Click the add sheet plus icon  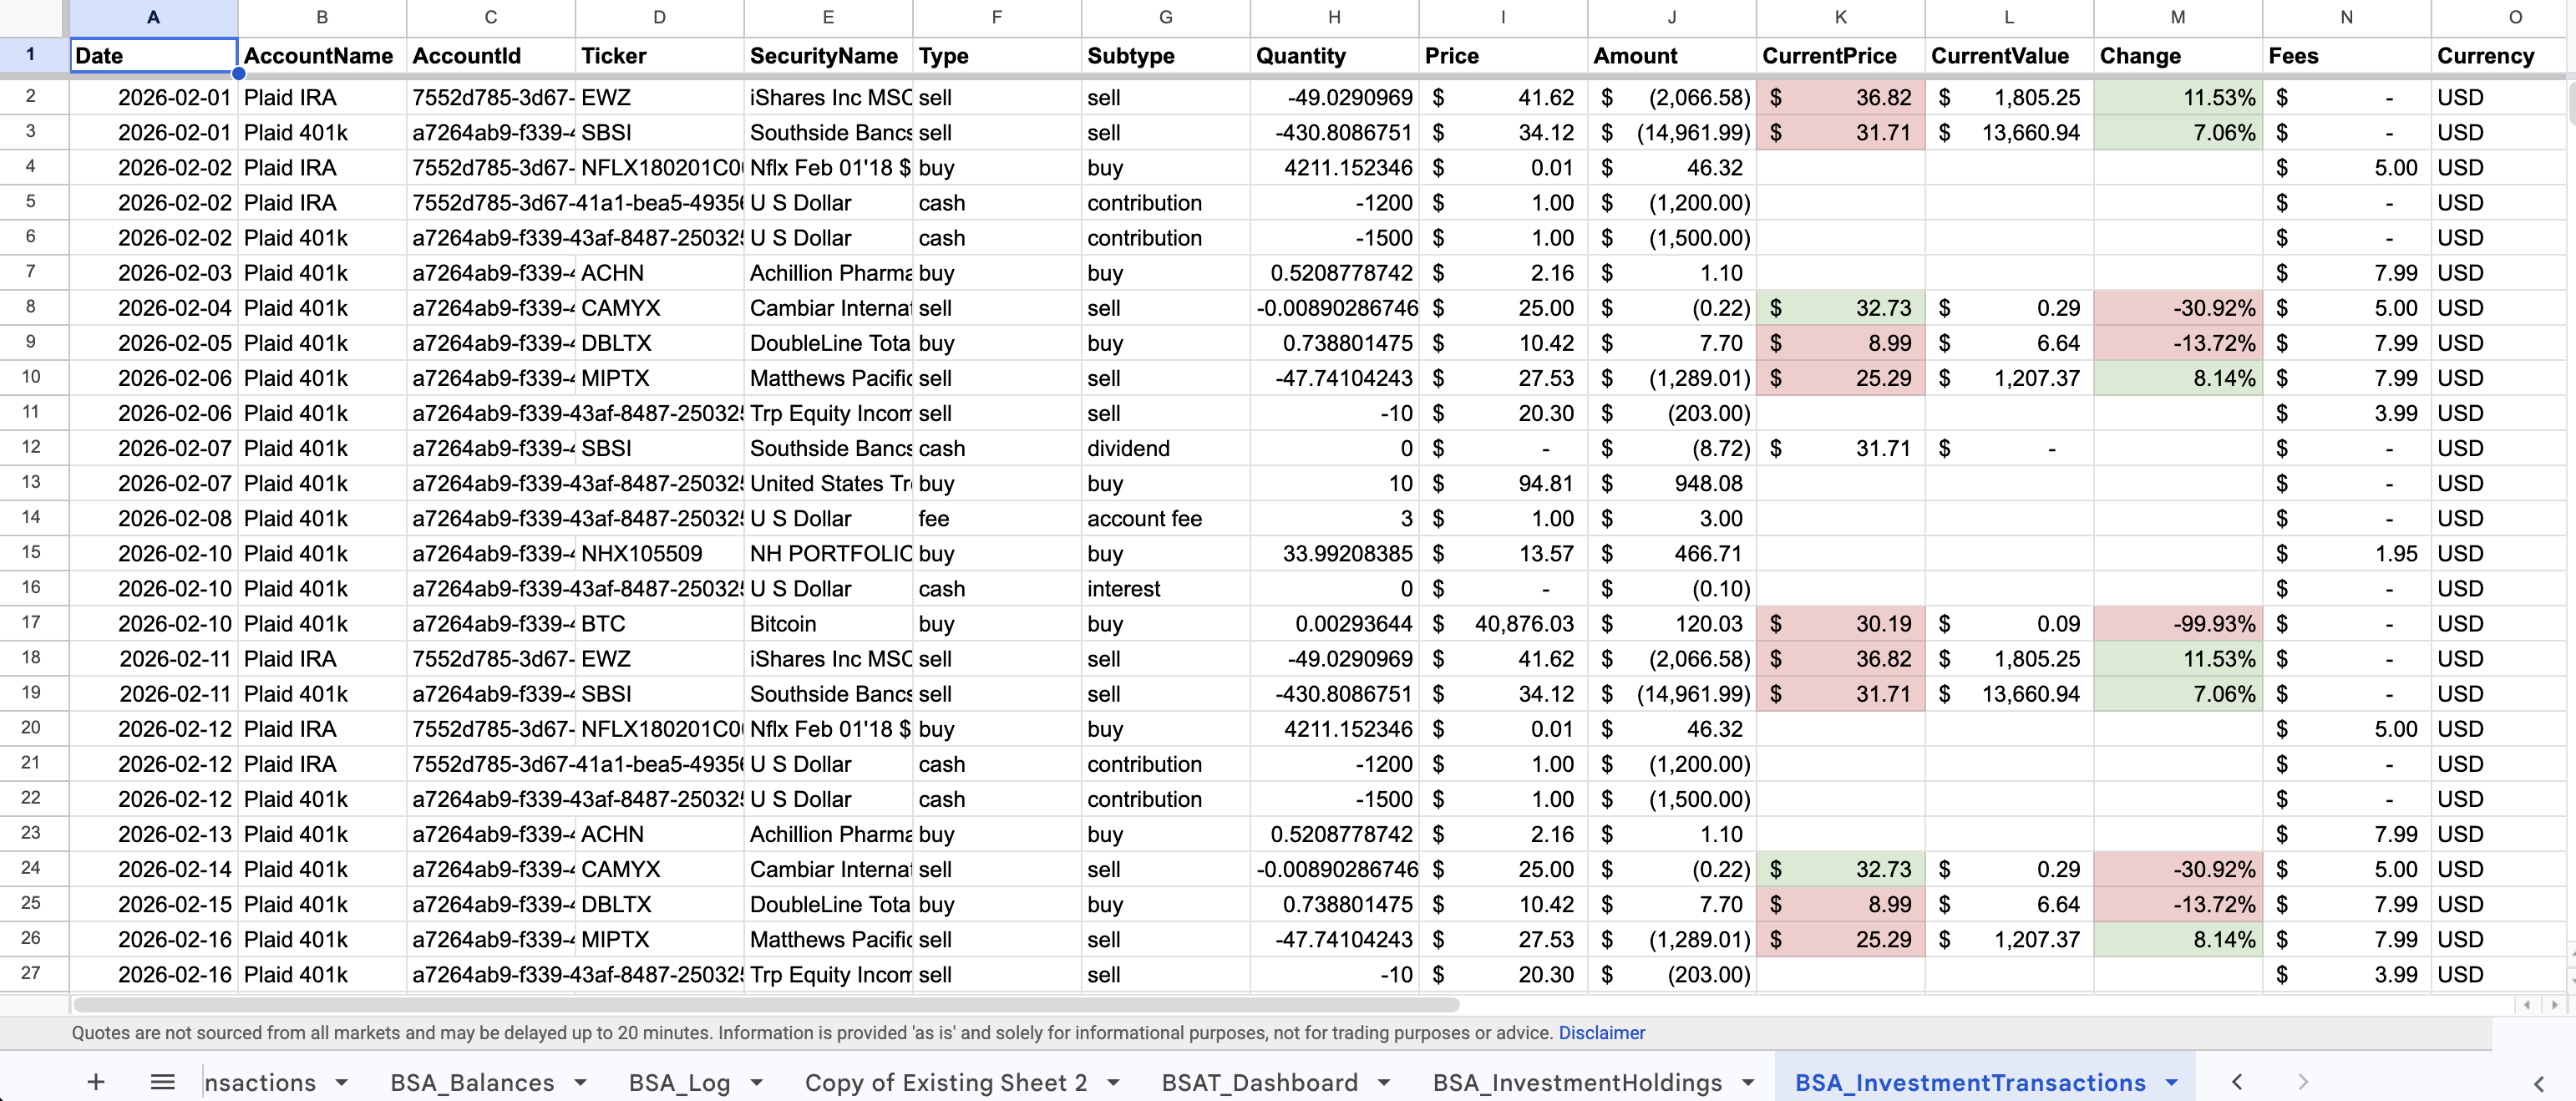click(95, 1081)
